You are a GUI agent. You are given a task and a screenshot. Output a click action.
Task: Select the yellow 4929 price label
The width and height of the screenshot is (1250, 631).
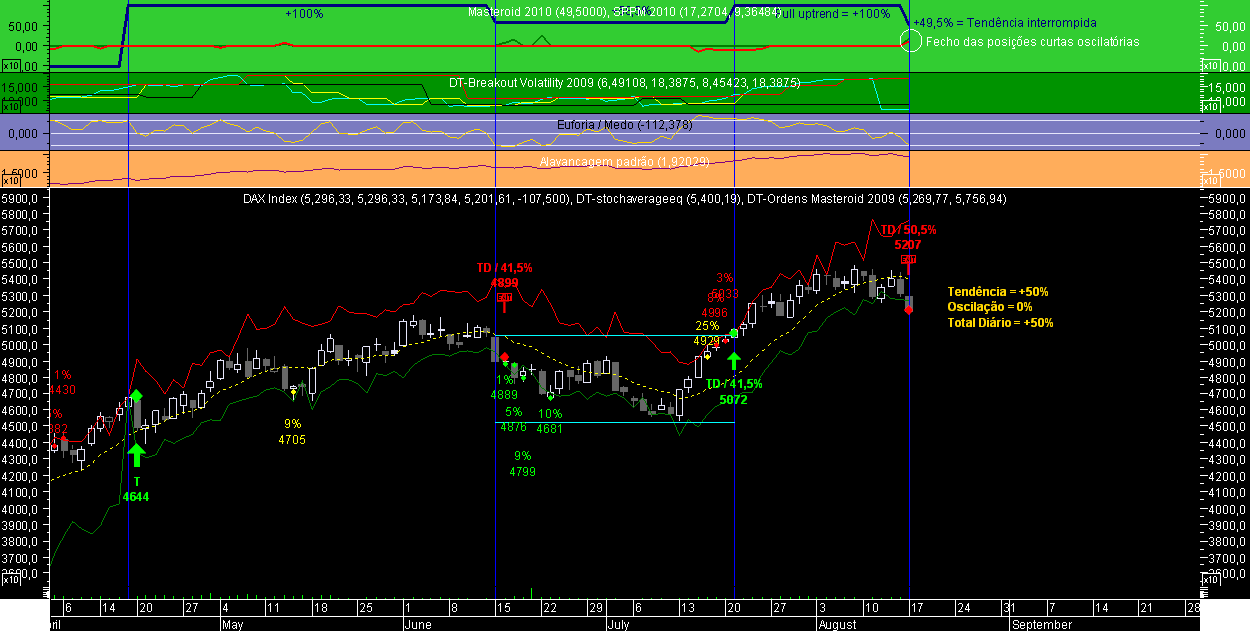pos(707,341)
